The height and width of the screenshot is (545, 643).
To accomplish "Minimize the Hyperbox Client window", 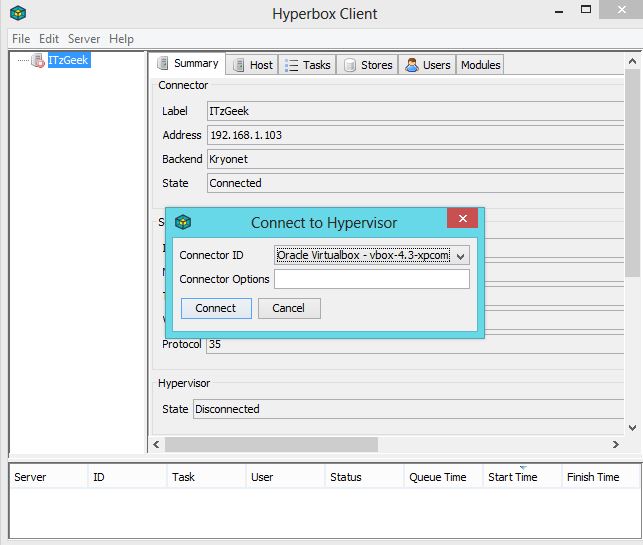I will tap(559, 11).
